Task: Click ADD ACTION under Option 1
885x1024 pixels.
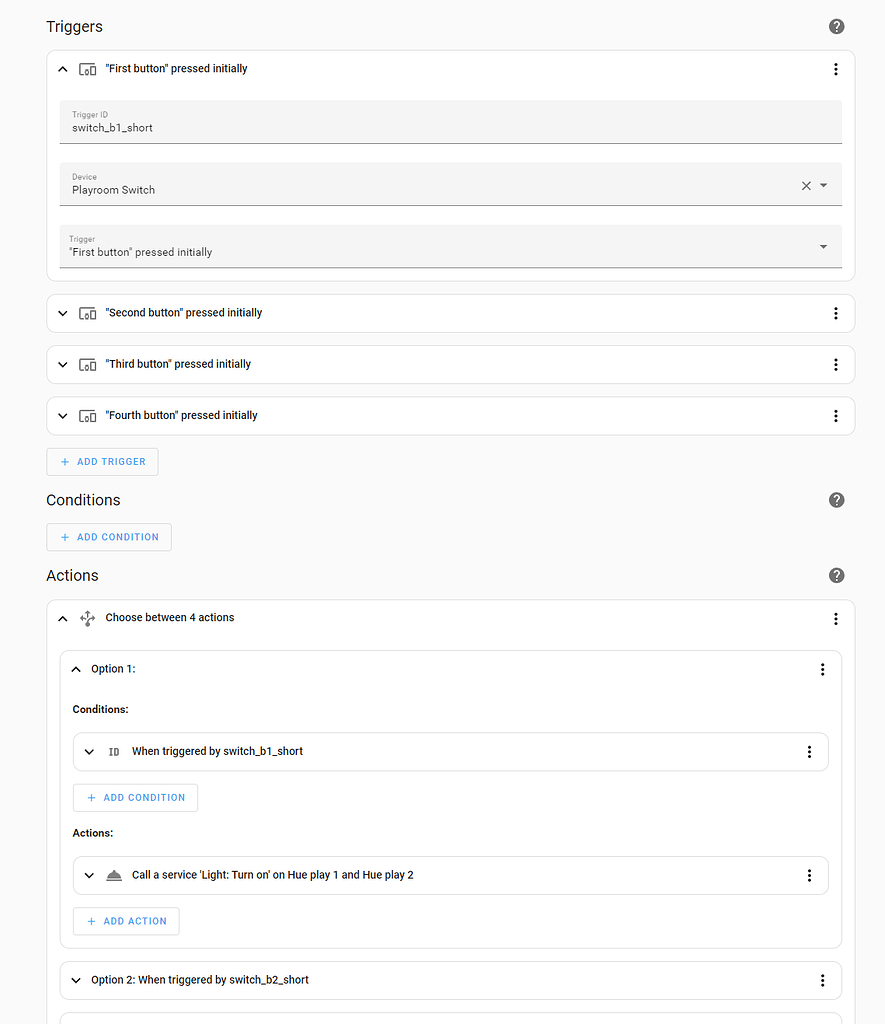Action: (126, 921)
